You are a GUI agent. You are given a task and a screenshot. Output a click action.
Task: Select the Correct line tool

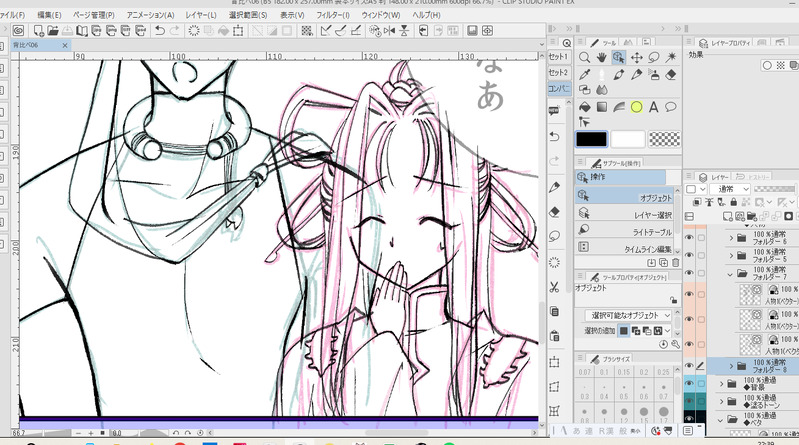(584, 122)
